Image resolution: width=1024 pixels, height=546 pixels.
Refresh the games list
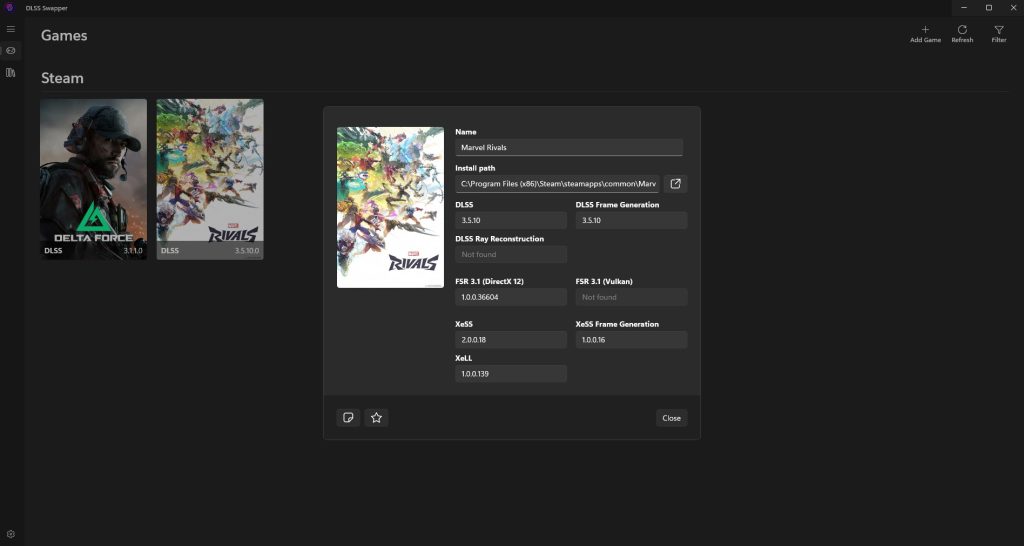click(x=962, y=33)
